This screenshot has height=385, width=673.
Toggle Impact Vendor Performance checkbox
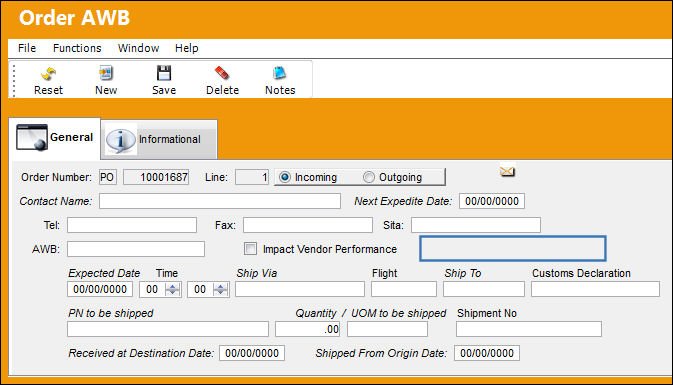click(250, 249)
